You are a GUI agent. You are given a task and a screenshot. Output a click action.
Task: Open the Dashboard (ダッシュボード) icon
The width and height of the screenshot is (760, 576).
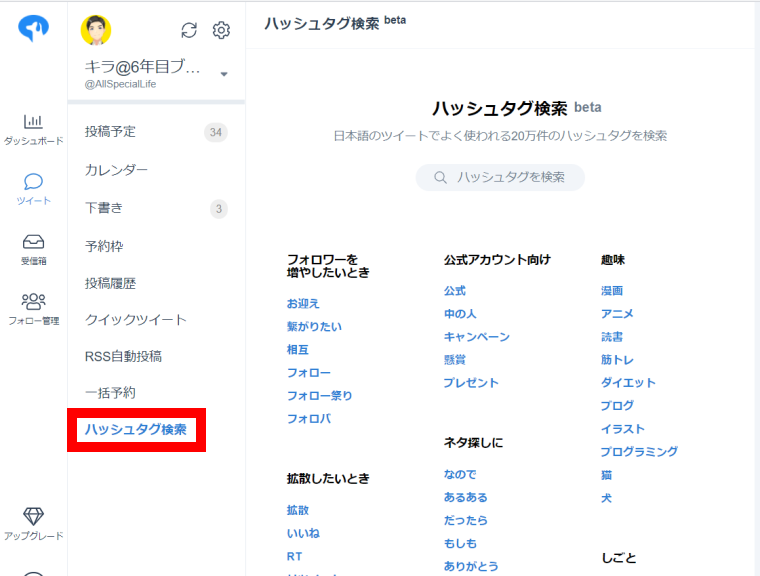(33, 122)
